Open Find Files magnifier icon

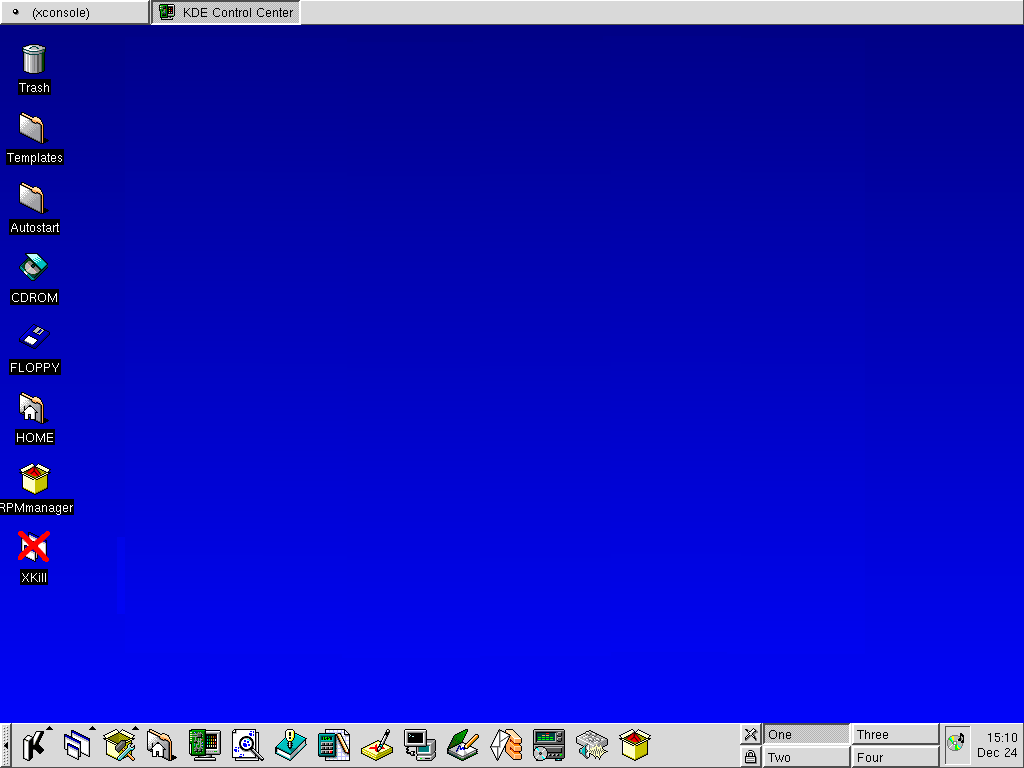247,744
